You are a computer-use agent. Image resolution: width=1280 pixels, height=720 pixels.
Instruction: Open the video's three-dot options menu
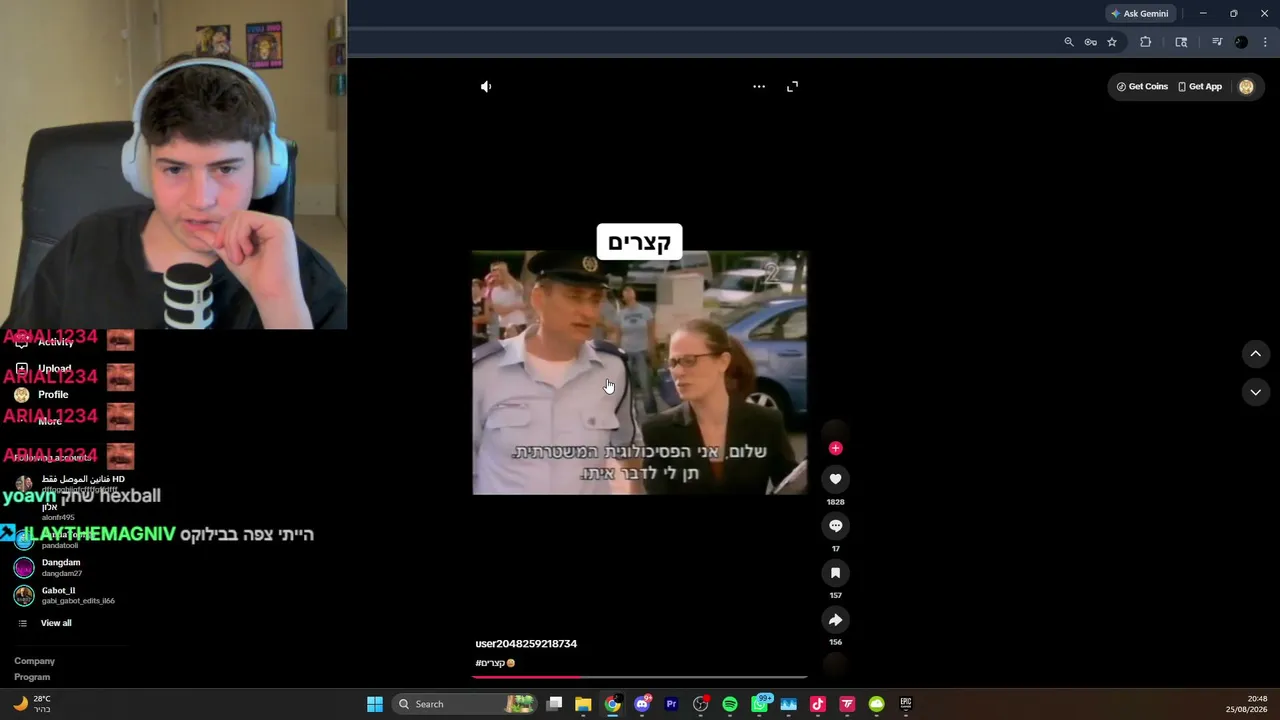pyautogui.click(x=759, y=87)
